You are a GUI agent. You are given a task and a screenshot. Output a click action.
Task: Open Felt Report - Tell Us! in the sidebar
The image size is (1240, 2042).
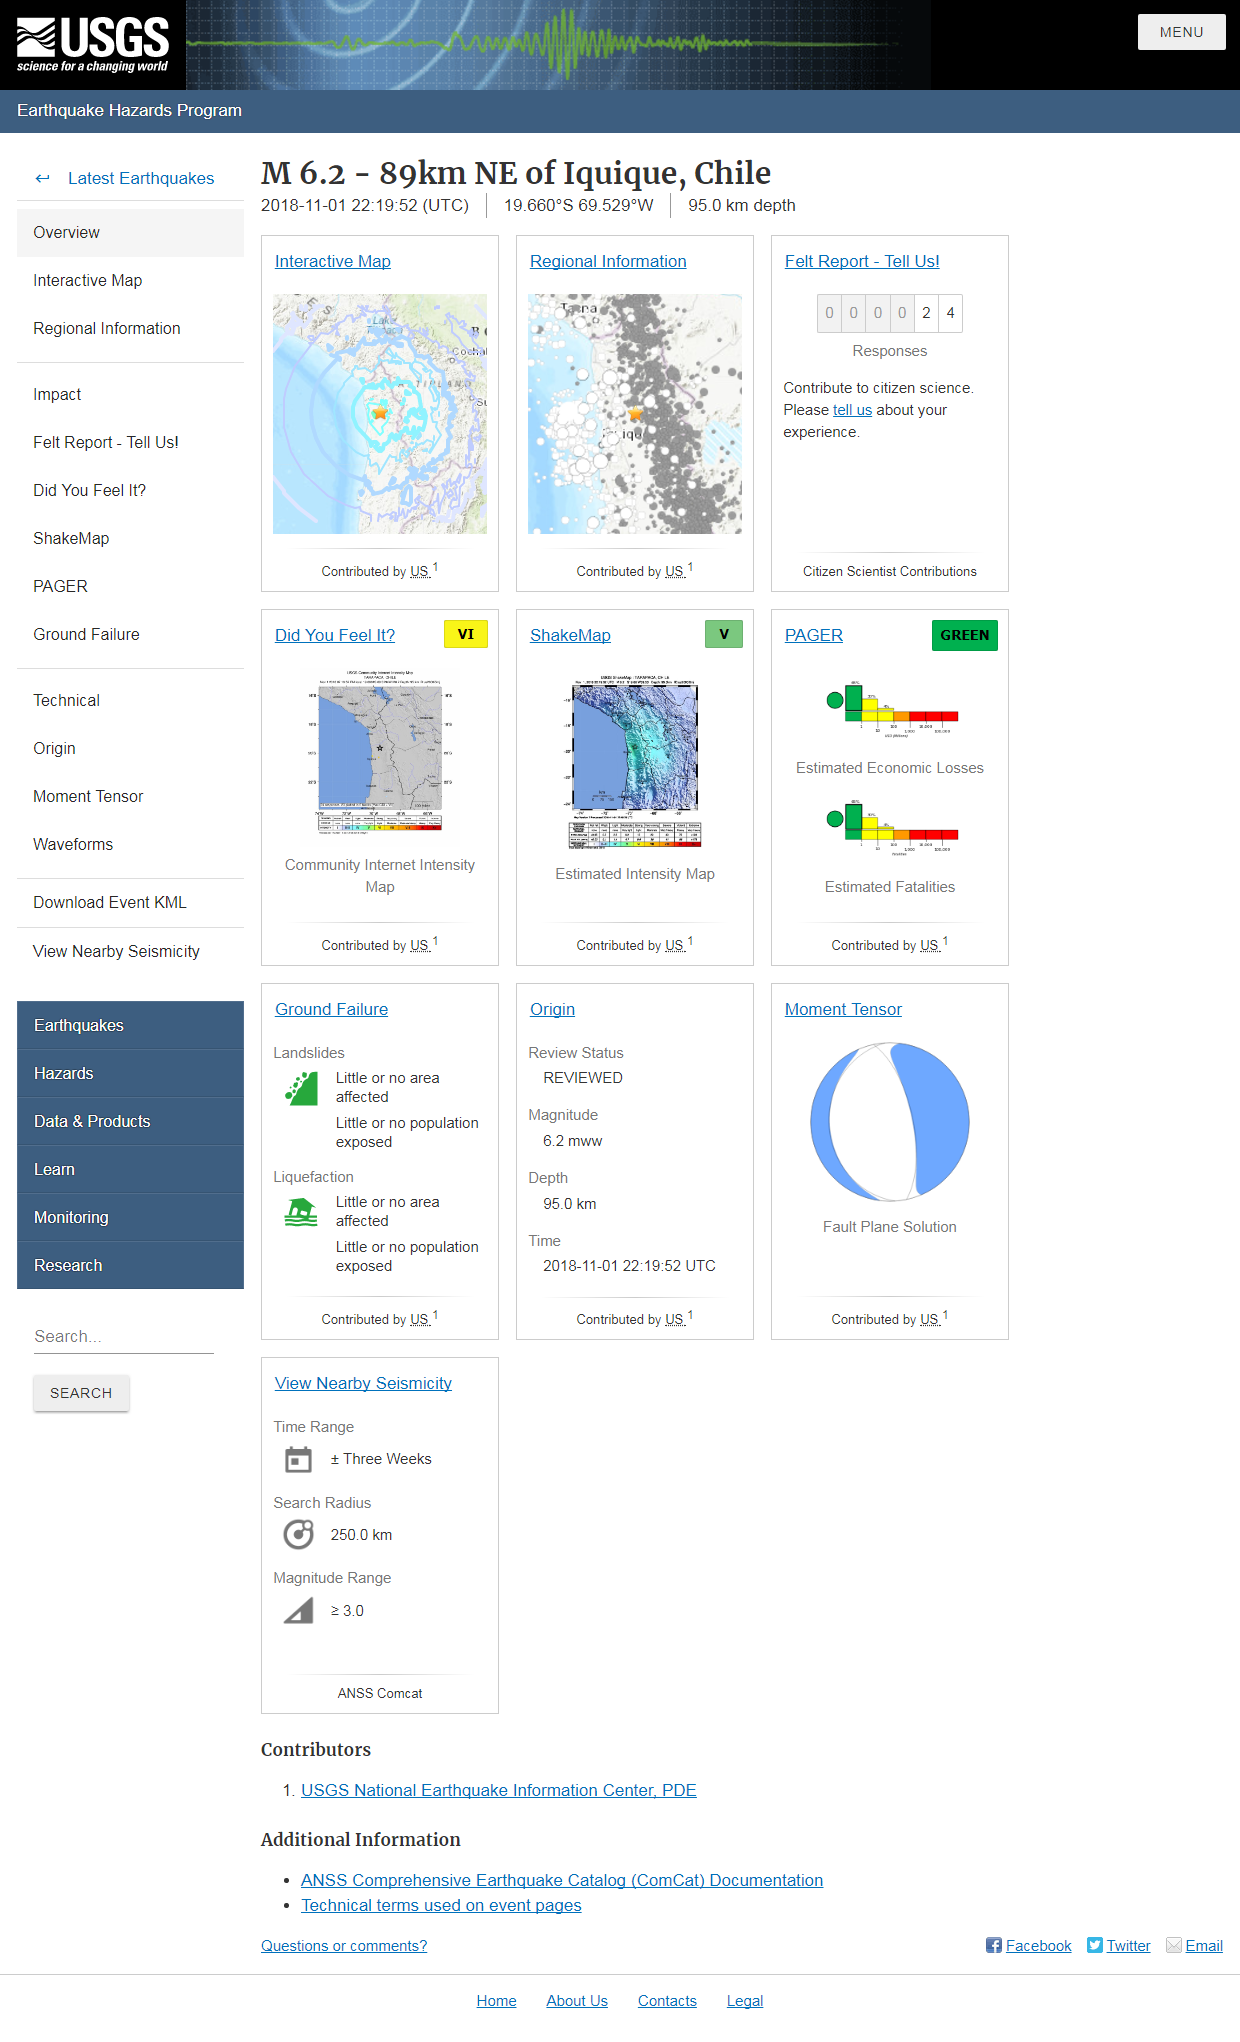point(130,442)
